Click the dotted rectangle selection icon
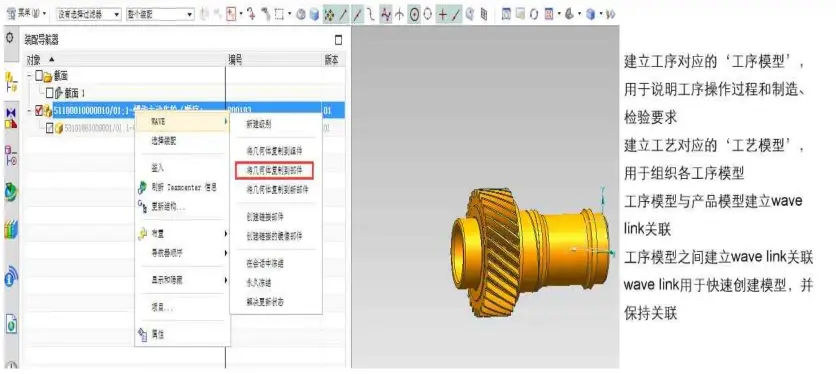This screenshot has height=374, width=836. coord(278,14)
